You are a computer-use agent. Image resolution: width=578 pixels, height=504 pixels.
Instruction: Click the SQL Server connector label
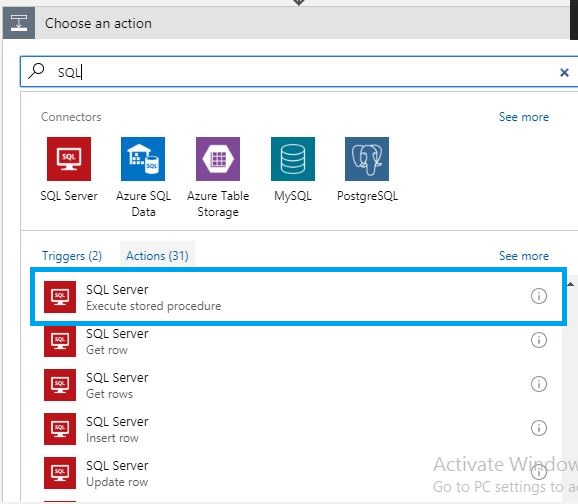tap(69, 195)
